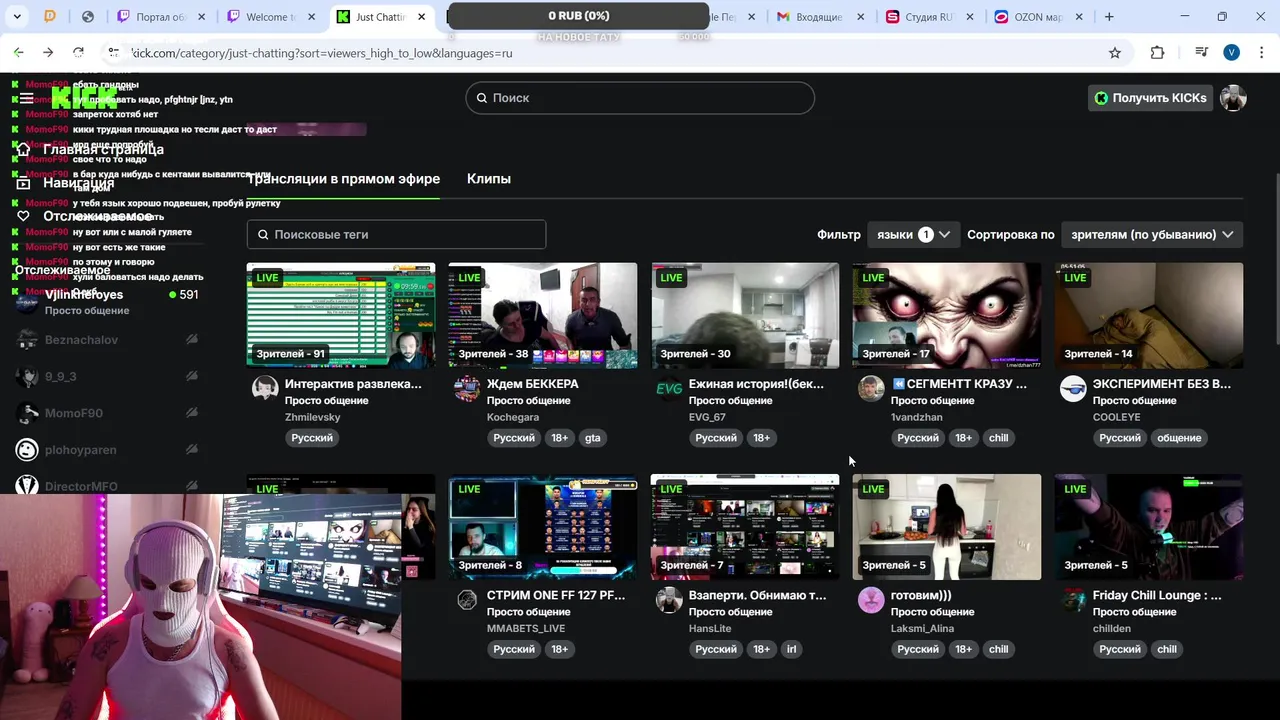Open the Ежиная история stream thumbnail
This screenshot has height=720, width=1280.
click(x=745, y=316)
